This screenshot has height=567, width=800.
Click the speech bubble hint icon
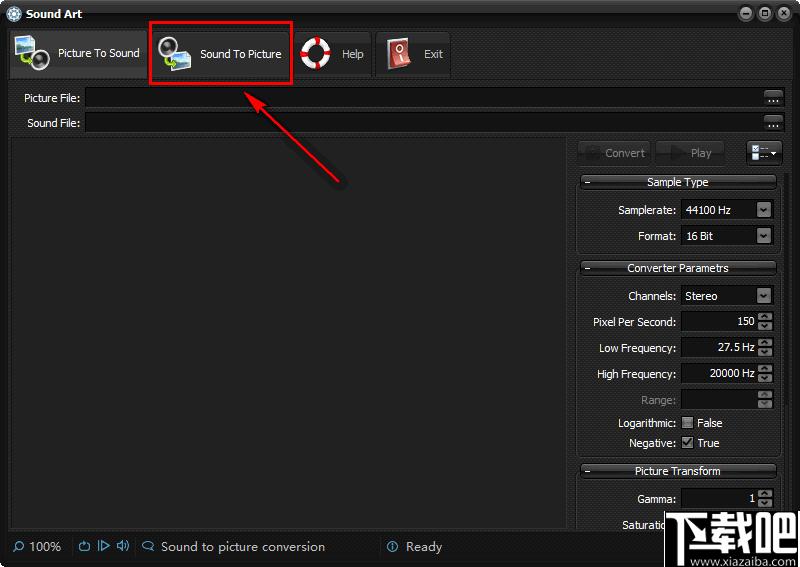tap(148, 546)
